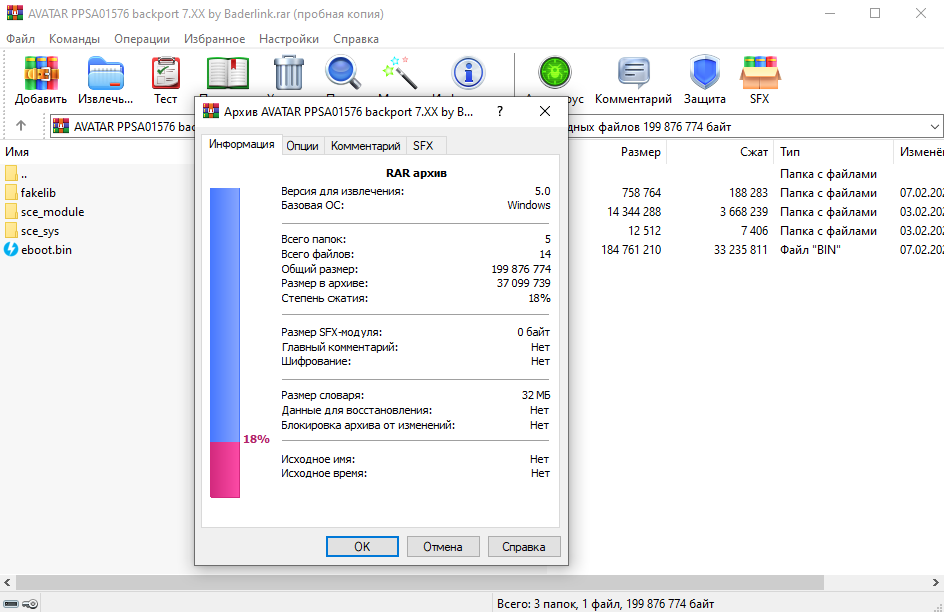Click the magnifier Find toolbar icon
The height and width of the screenshot is (612, 944).
(x=343, y=73)
